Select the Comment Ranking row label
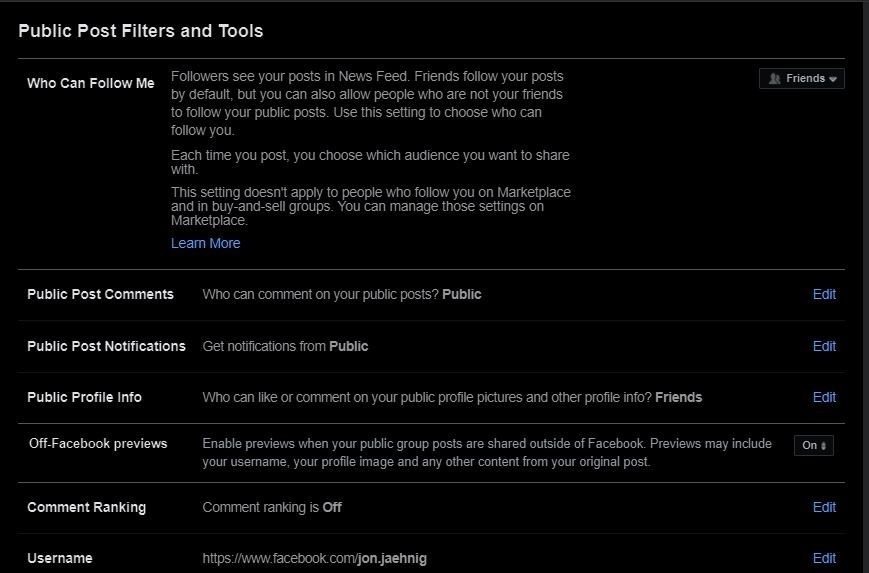This screenshot has width=869, height=573. click(86, 507)
